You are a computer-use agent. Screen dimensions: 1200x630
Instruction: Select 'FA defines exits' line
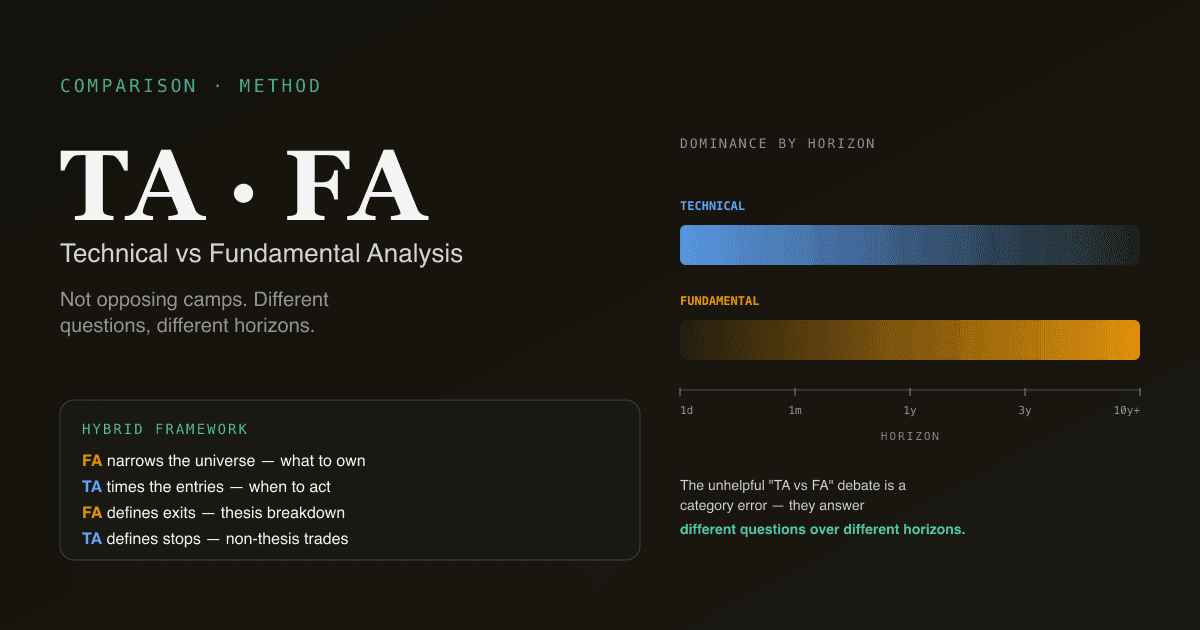213,513
